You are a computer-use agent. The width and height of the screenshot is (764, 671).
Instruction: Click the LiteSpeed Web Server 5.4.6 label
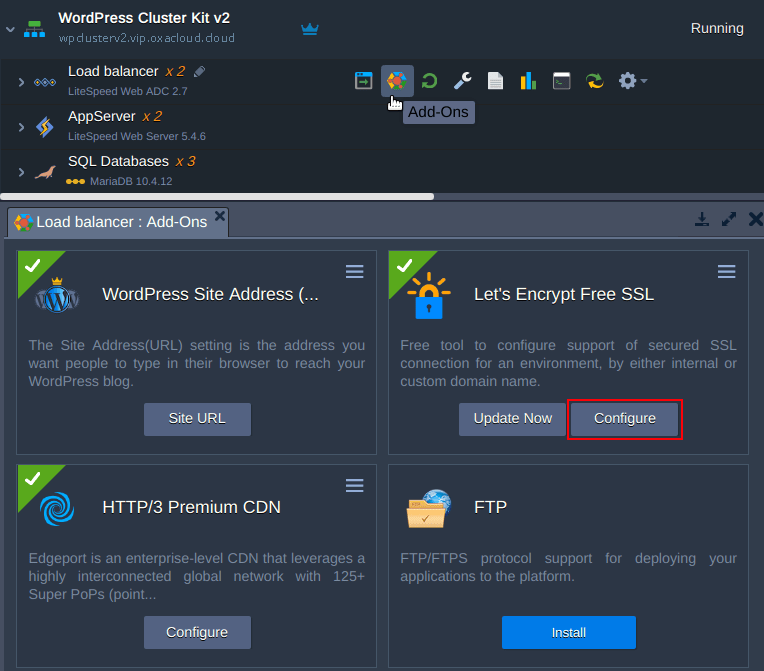137,136
